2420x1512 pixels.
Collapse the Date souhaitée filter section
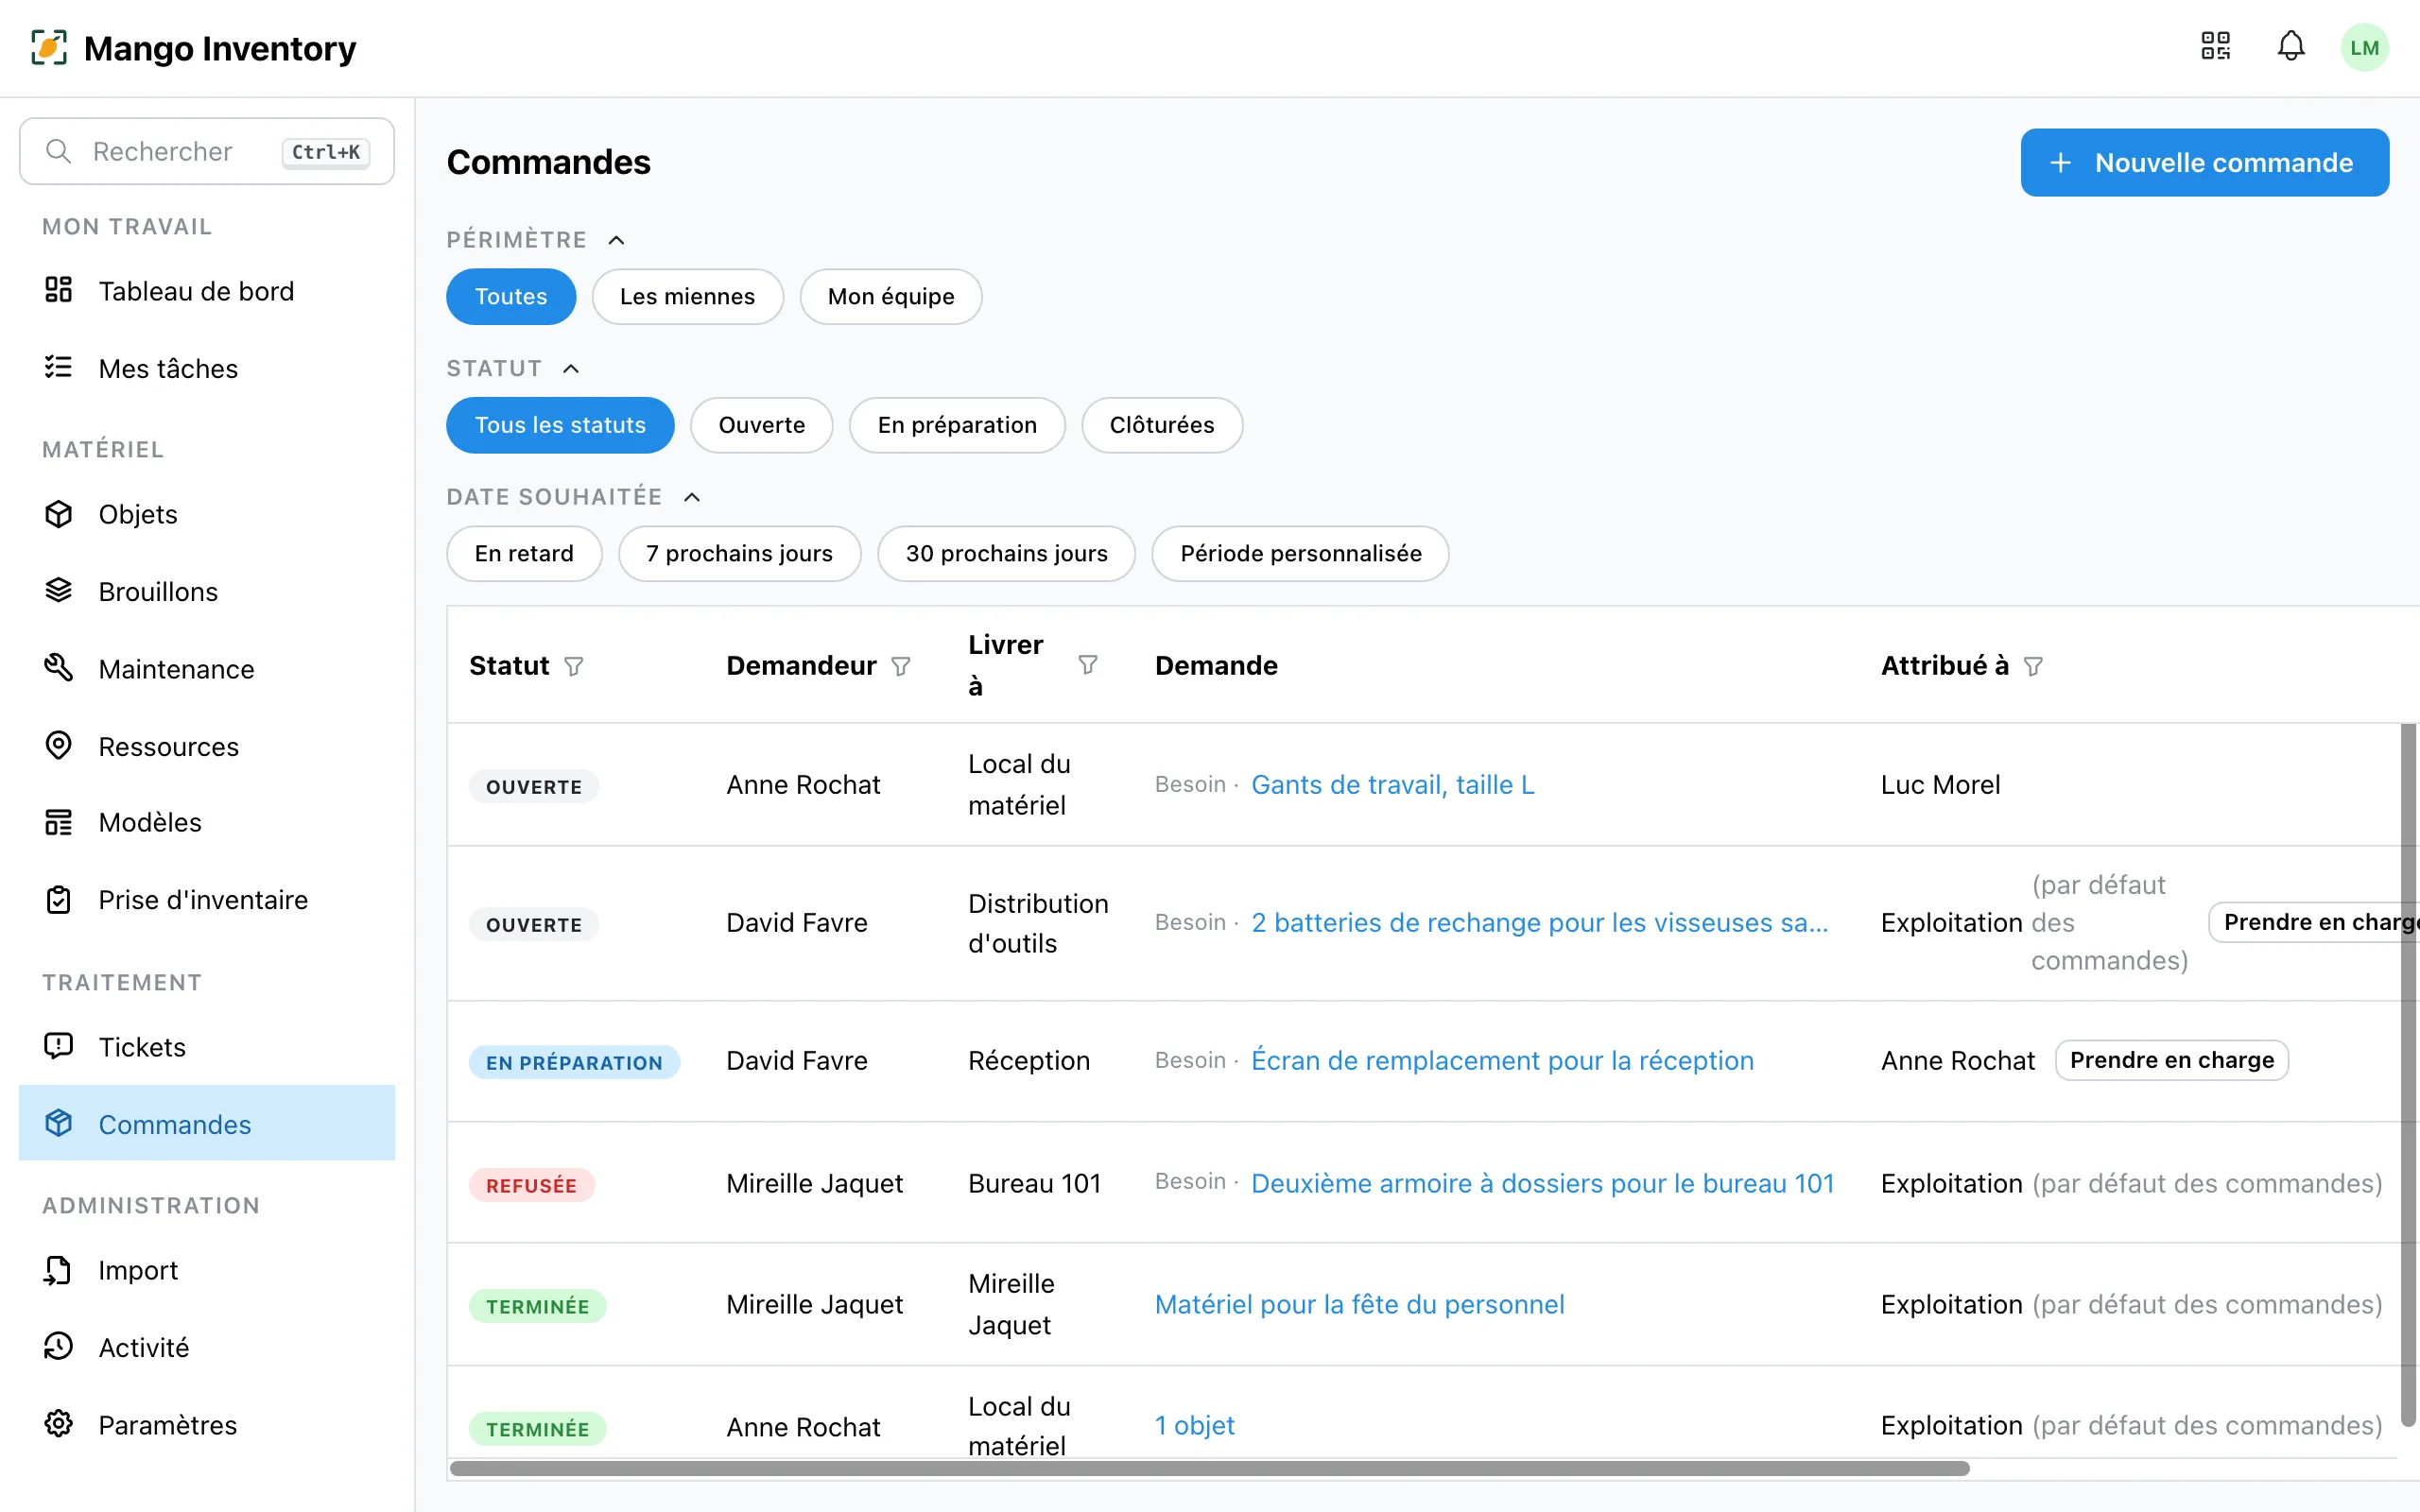click(692, 497)
